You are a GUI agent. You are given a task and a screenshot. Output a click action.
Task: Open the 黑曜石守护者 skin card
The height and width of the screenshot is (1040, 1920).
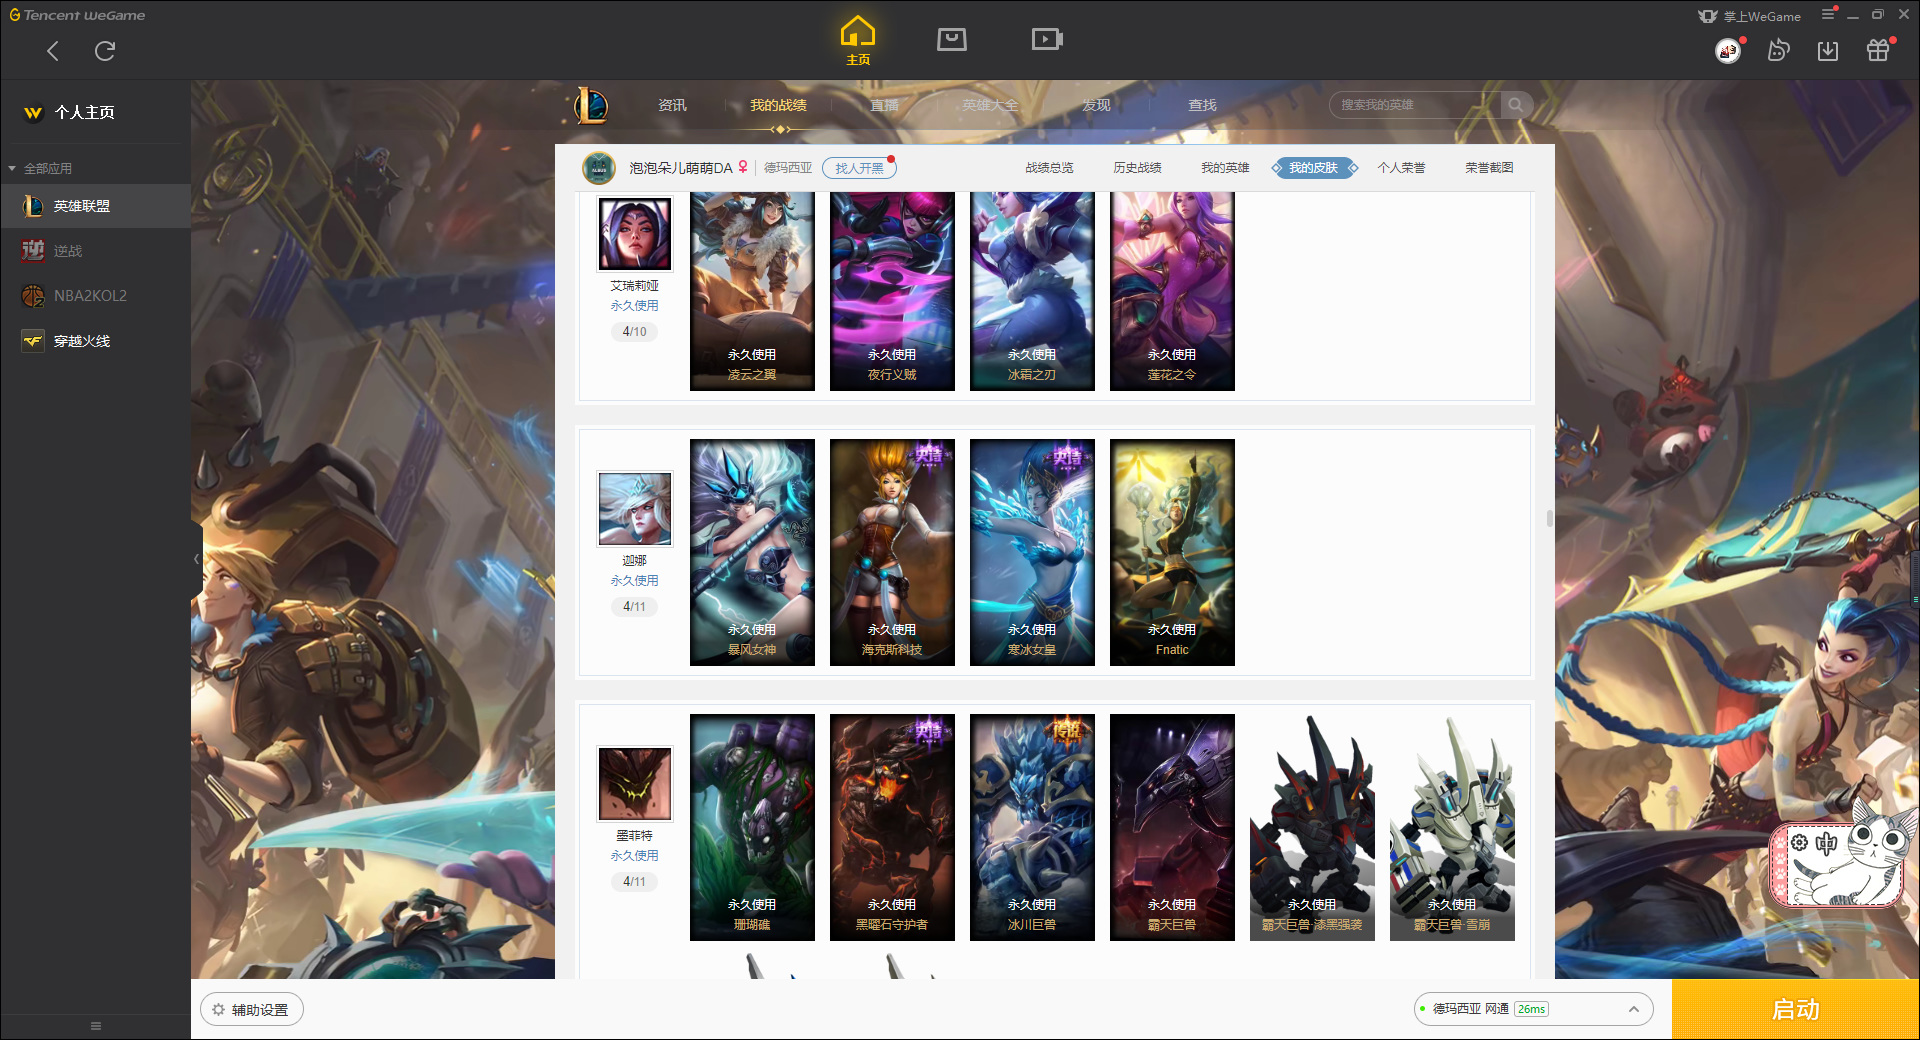point(892,827)
